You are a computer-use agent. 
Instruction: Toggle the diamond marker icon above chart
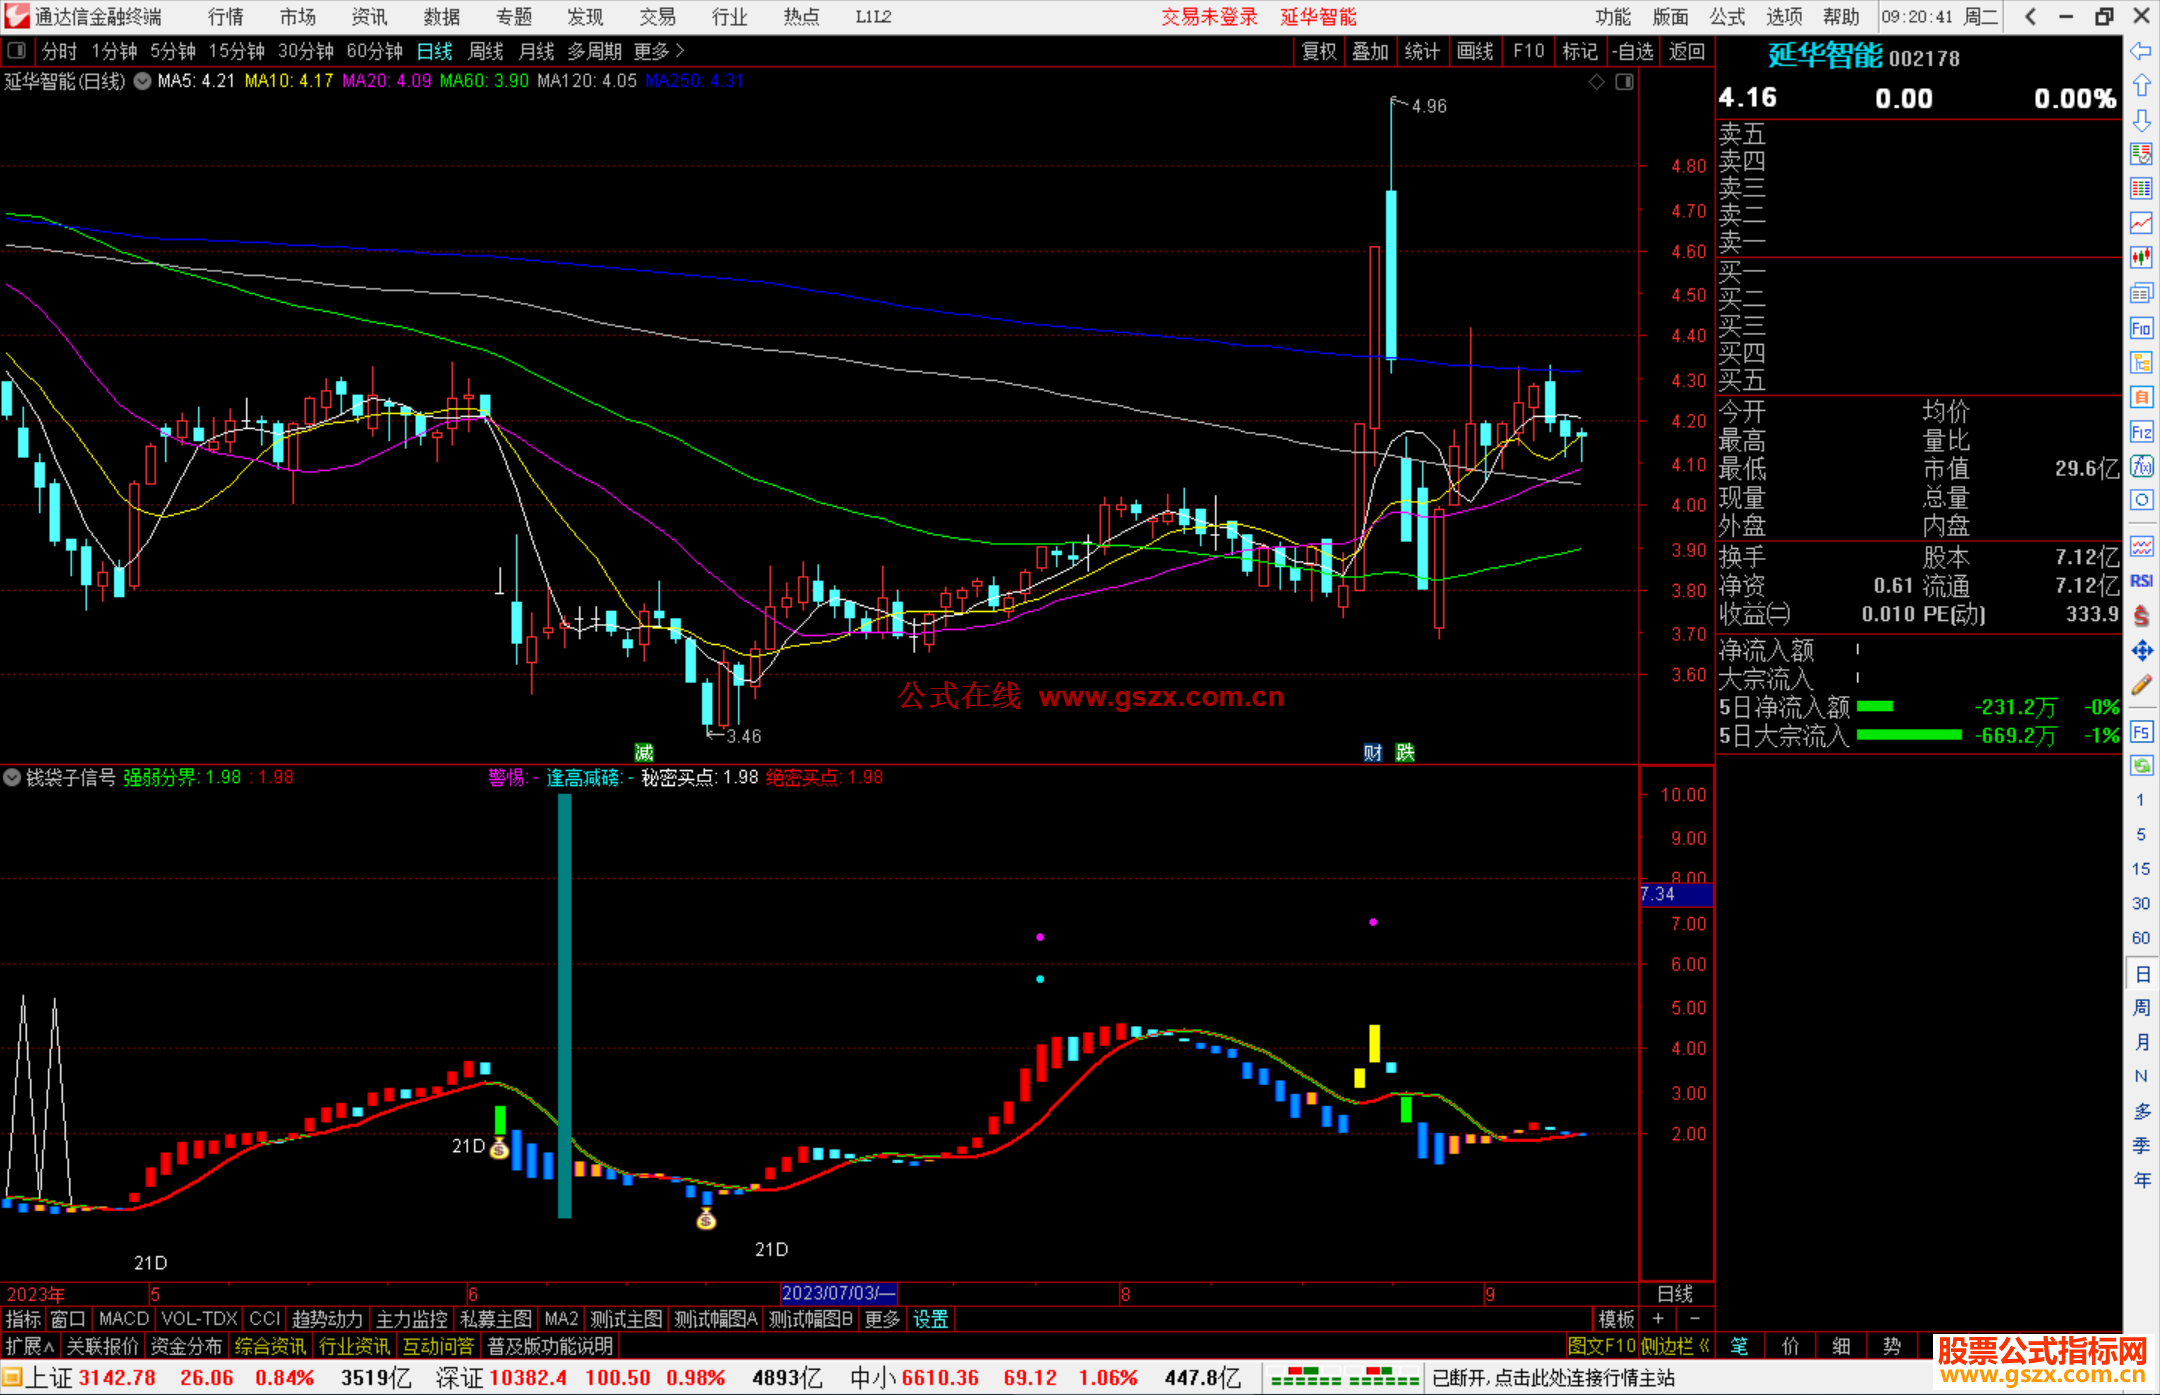[x=1596, y=82]
